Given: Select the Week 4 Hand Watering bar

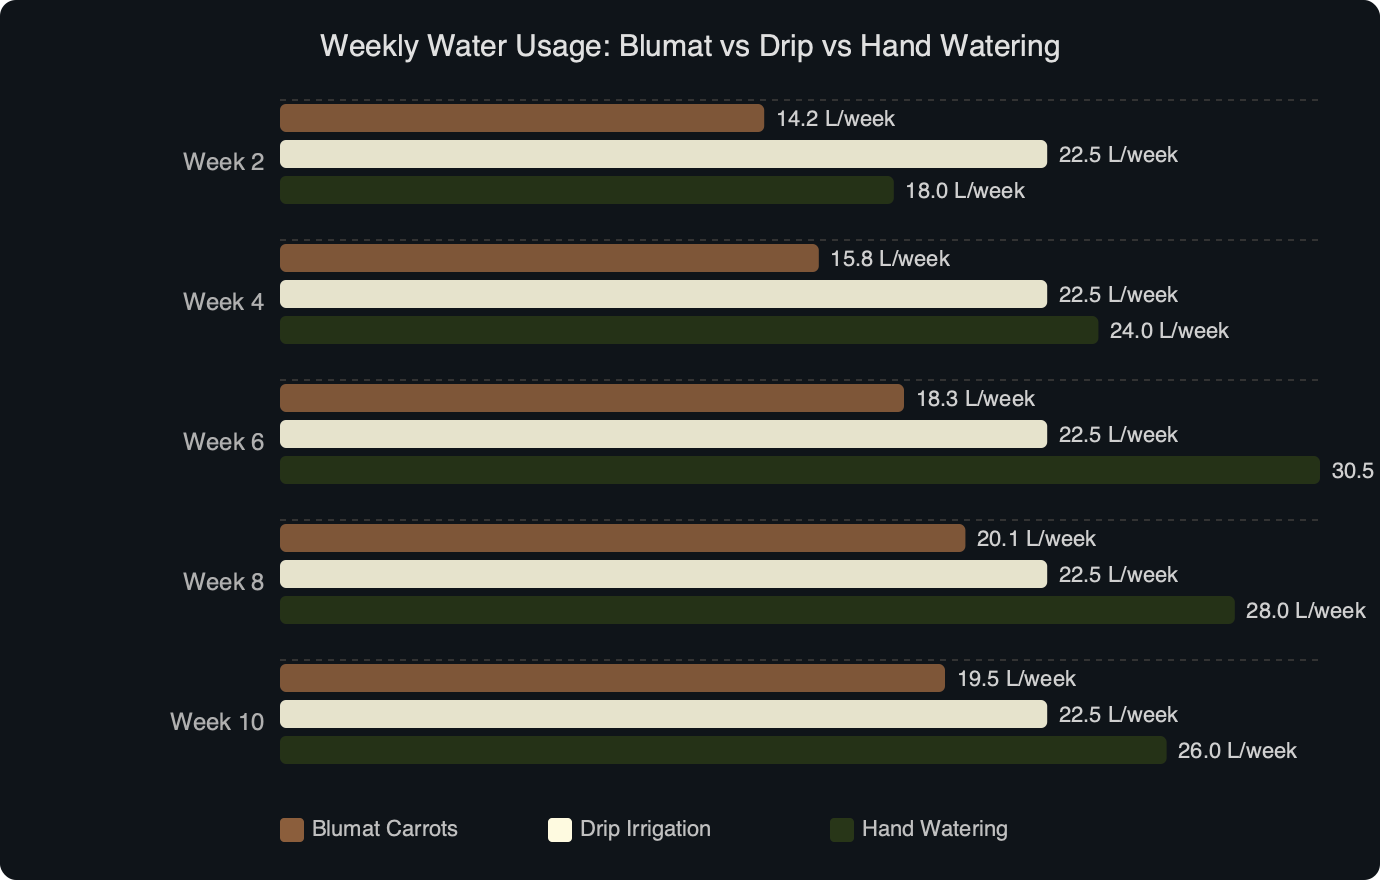Looking at the screenshot, I should tap(689, 330).
